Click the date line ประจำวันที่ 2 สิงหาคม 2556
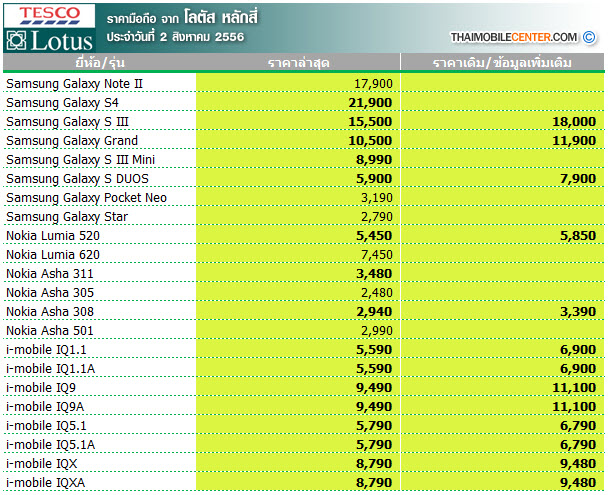 click(175, 37)
